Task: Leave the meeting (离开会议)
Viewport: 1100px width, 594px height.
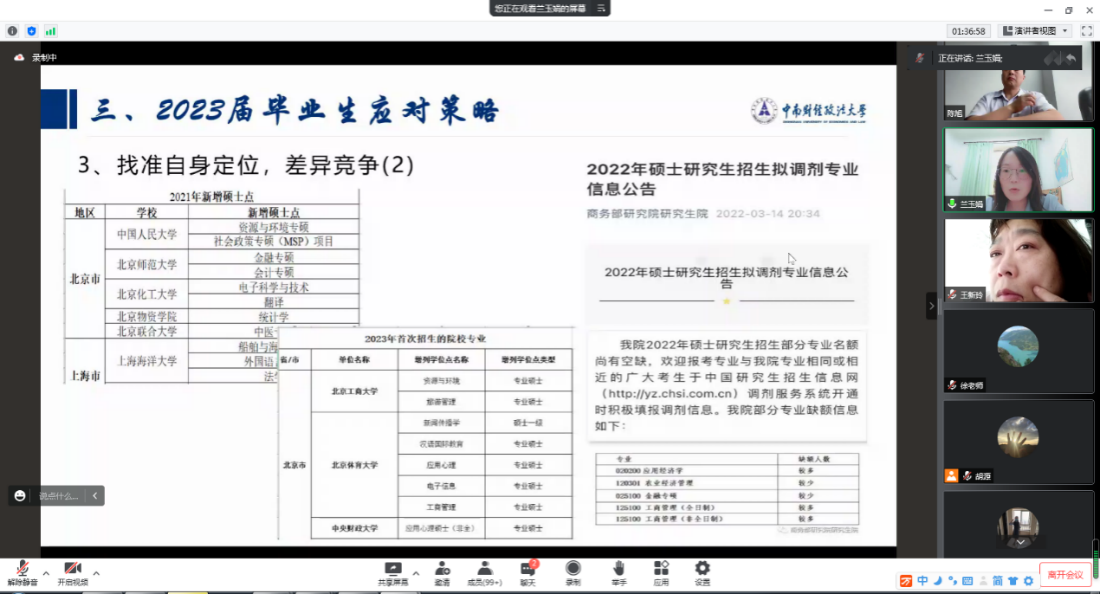Action: point(1065,574)
